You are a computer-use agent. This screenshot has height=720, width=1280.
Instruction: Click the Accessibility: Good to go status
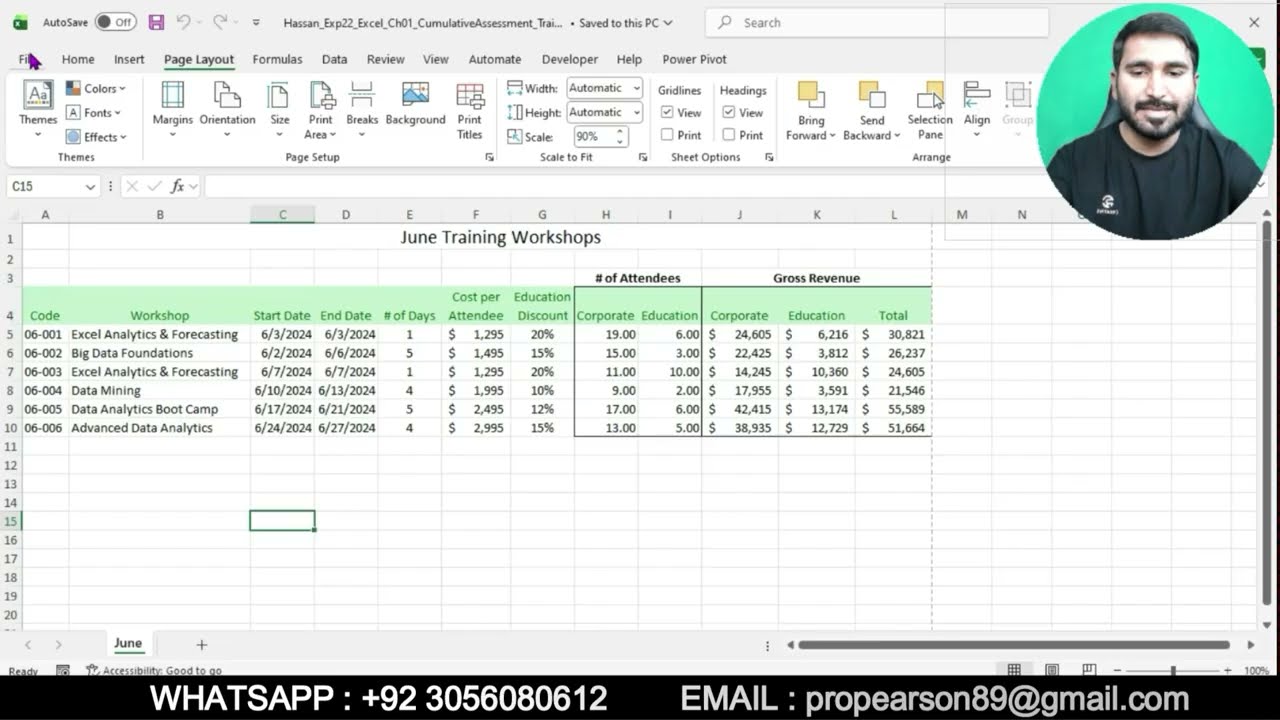pyautogui.click(x=154, y=671)
